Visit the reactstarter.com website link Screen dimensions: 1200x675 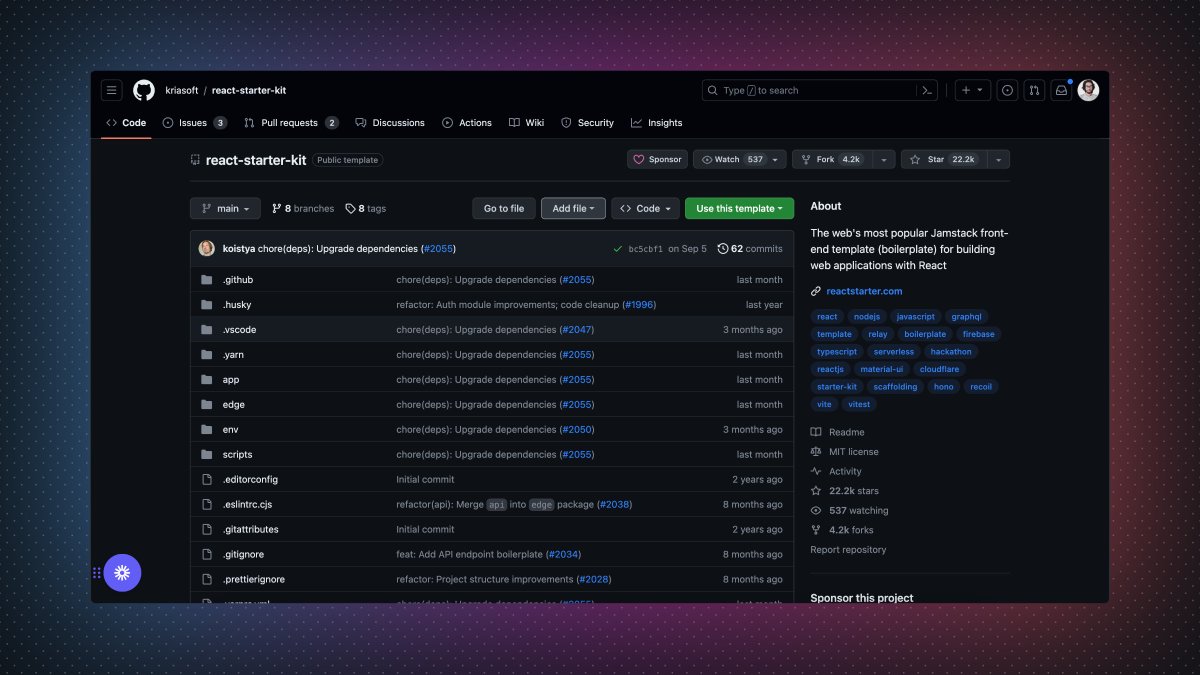coord(864,291)
